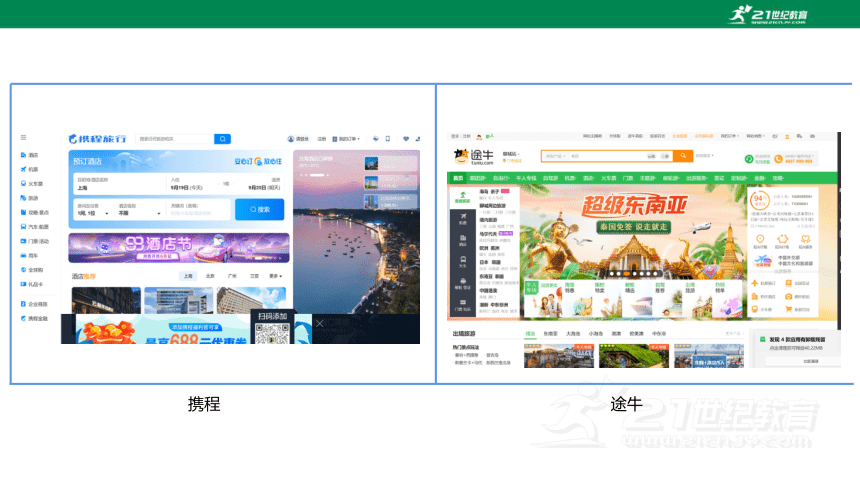Select 上海 tab in Ctrip hotel recommendations
This screenshot has height=484, width=860.
pyautogui.click(x=188, y=276)
